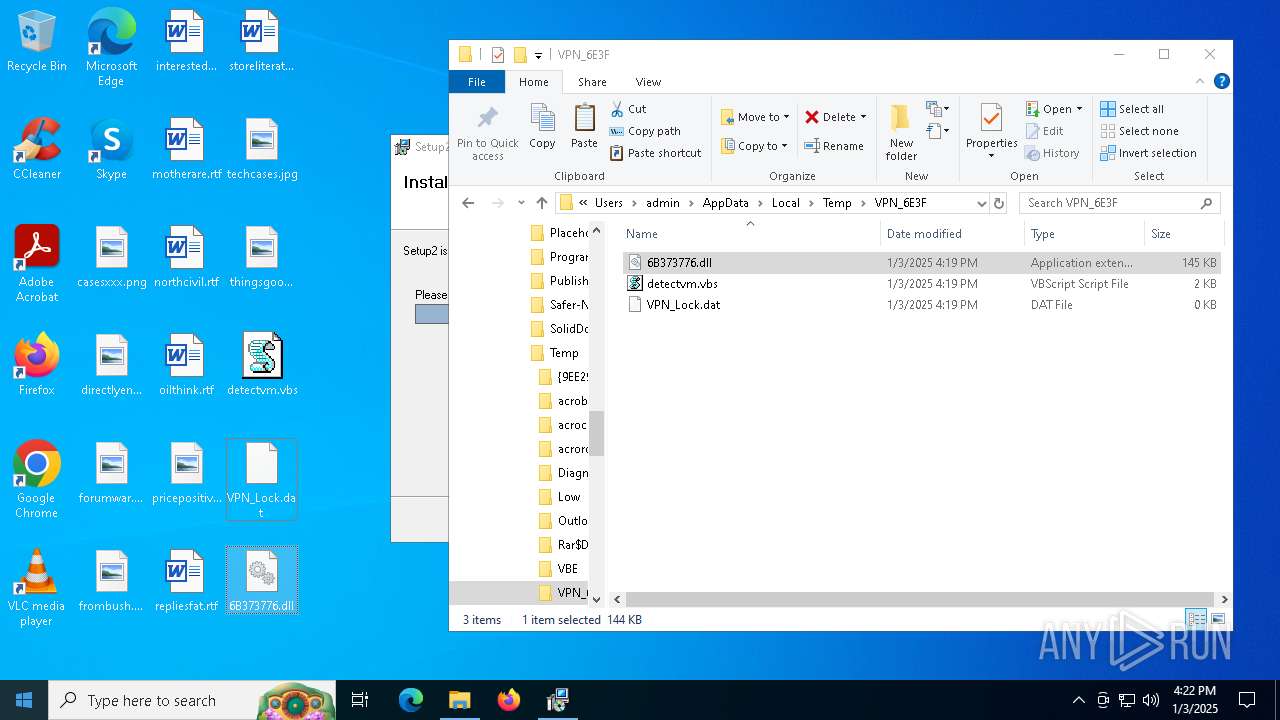The width and height of the screenshot is (1280, 720).
Task: Click Select all in ribbon
Action: coord(1132,109)
